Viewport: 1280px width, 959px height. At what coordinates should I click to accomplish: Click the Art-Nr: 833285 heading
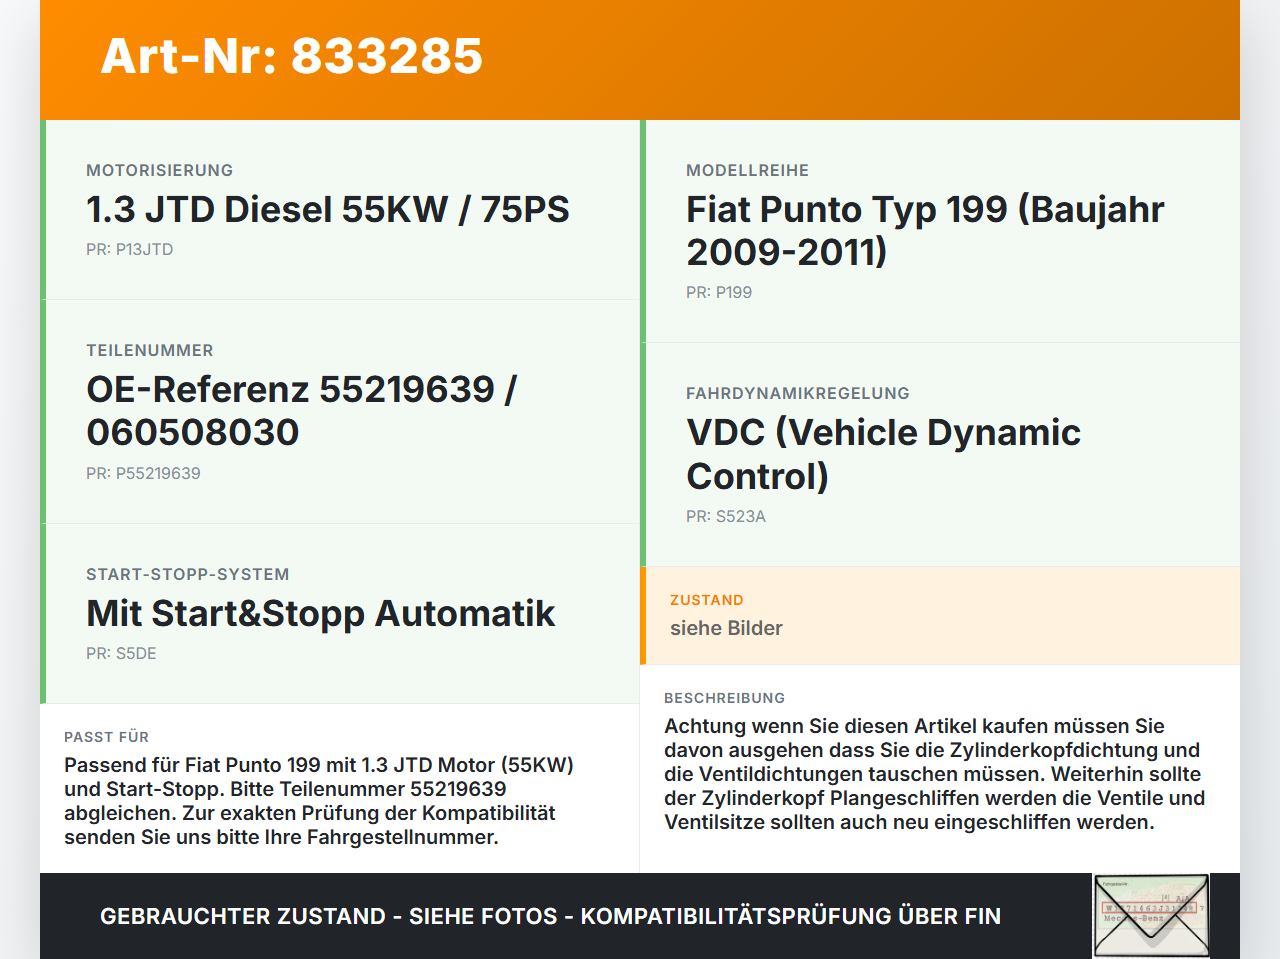(292, 56)
